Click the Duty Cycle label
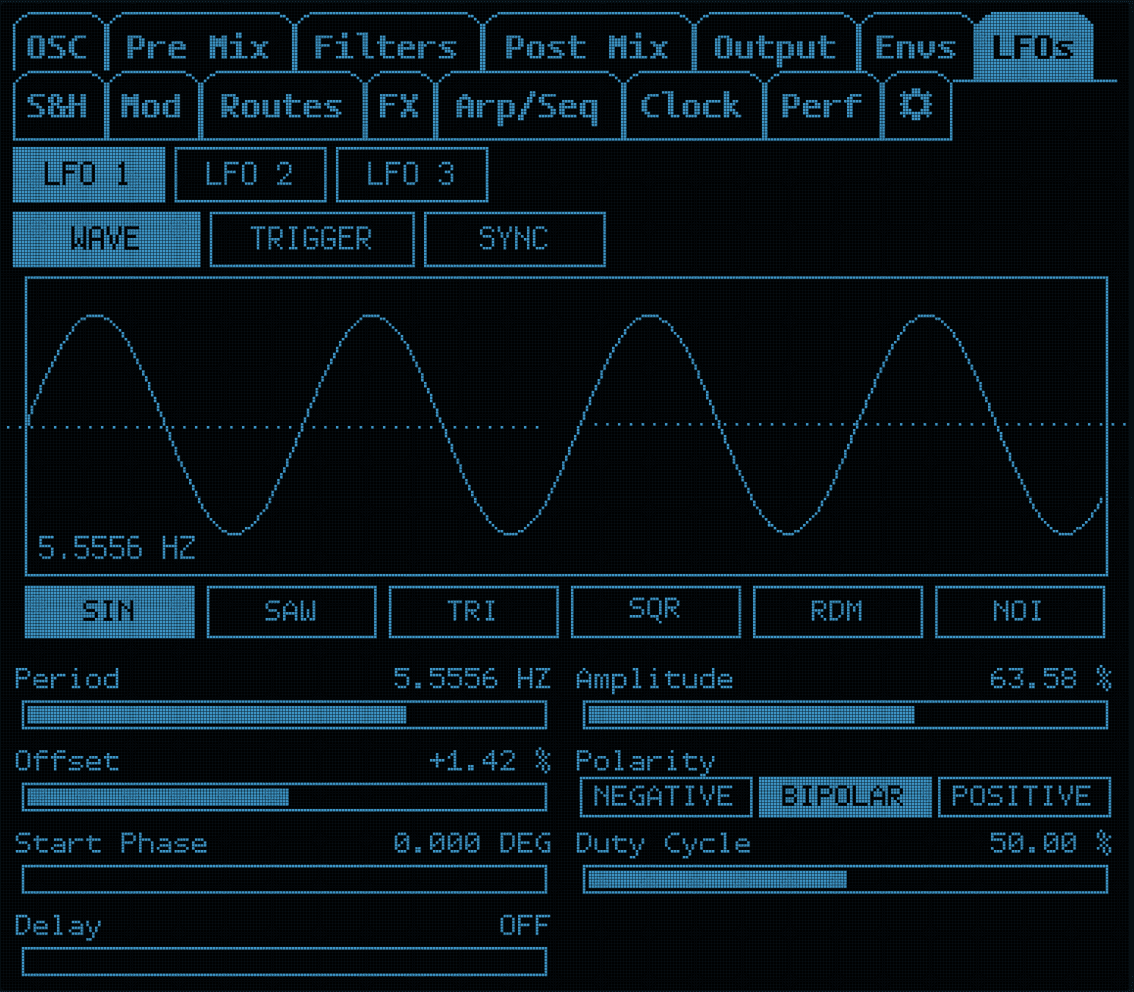Screen dimensions: 1134x992 tap(663, 845)
